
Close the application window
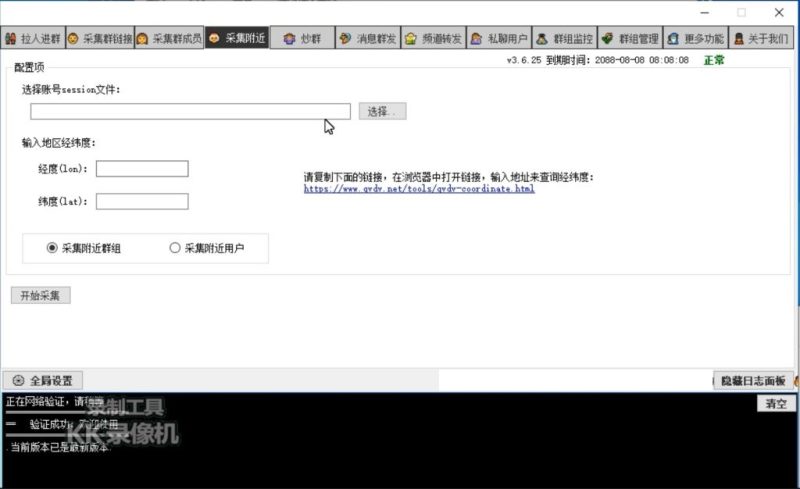tap(779, 13)
